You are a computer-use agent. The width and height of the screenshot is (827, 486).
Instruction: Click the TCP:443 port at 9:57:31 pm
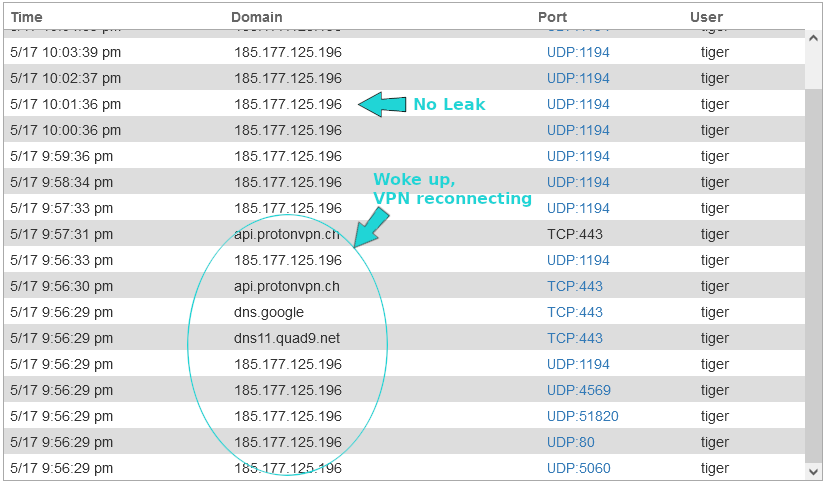click(575, 234)
